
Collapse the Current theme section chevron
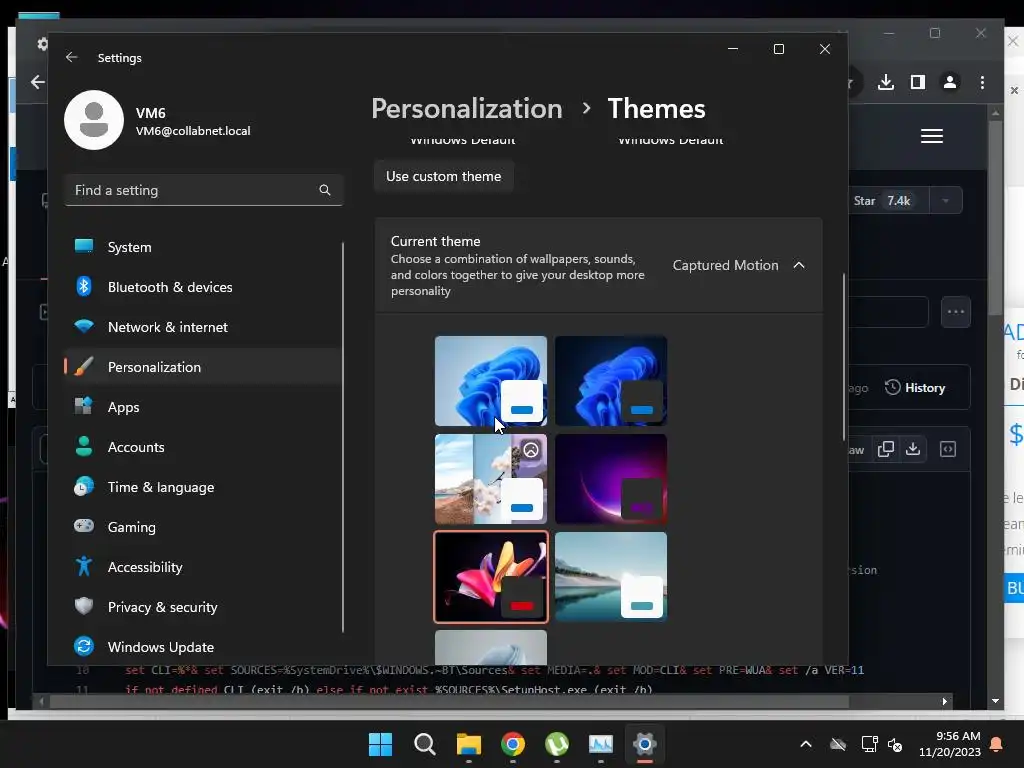tap(799, 265)
